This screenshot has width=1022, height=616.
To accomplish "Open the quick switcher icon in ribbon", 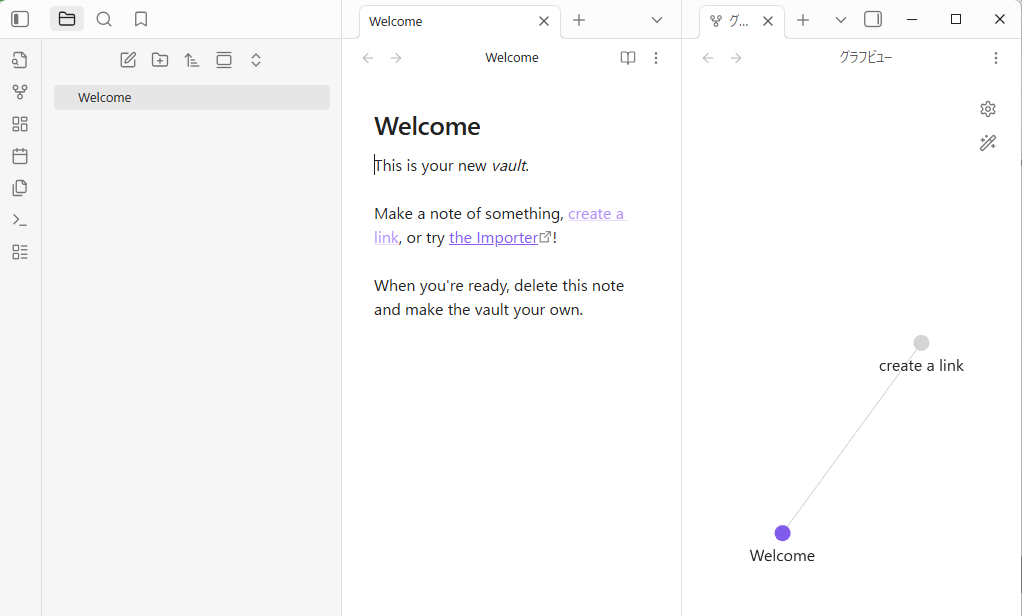I will [x=20, y=60].
